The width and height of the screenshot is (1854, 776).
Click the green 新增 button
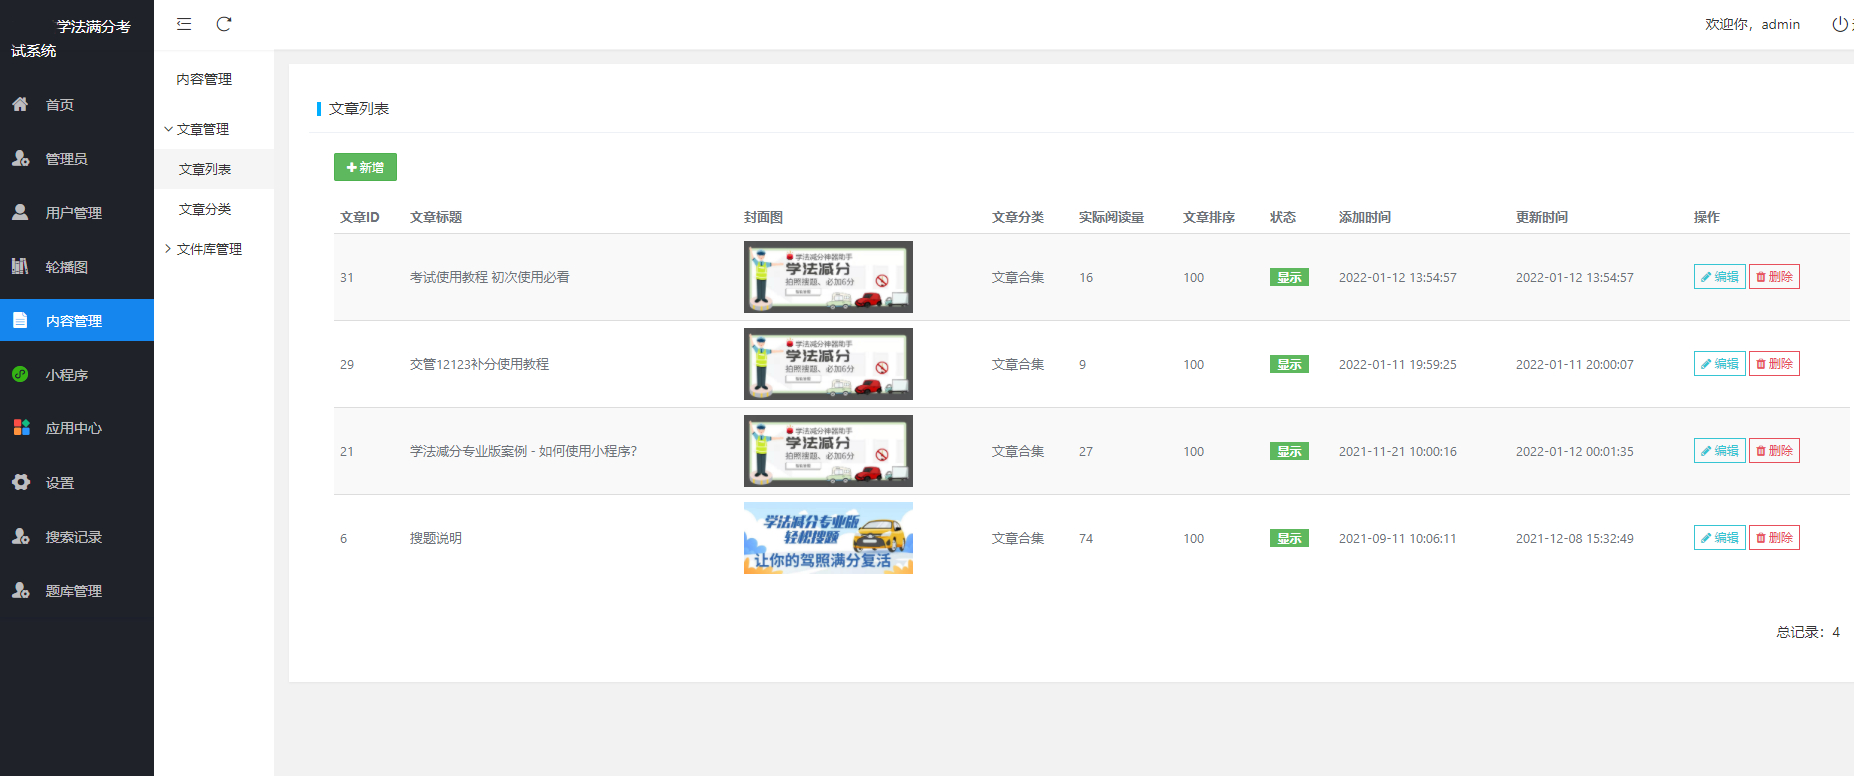365,167
